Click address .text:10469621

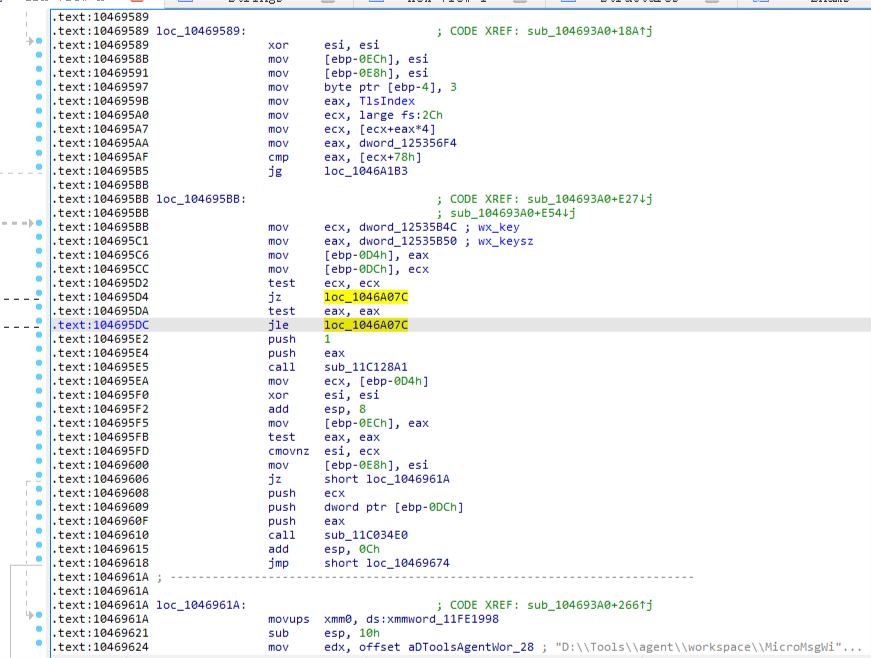coord(101,633)
